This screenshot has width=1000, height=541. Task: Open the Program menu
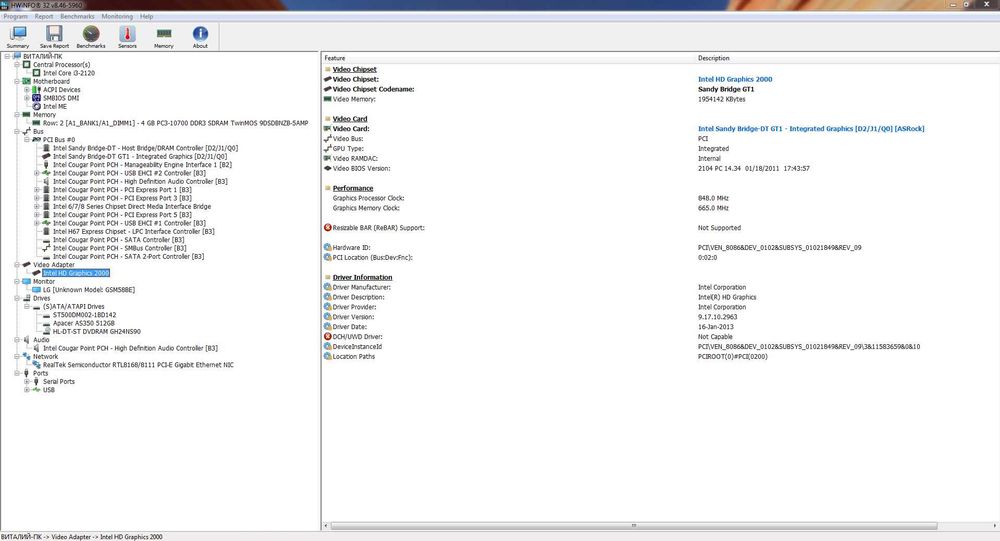[x=16, y=17]
